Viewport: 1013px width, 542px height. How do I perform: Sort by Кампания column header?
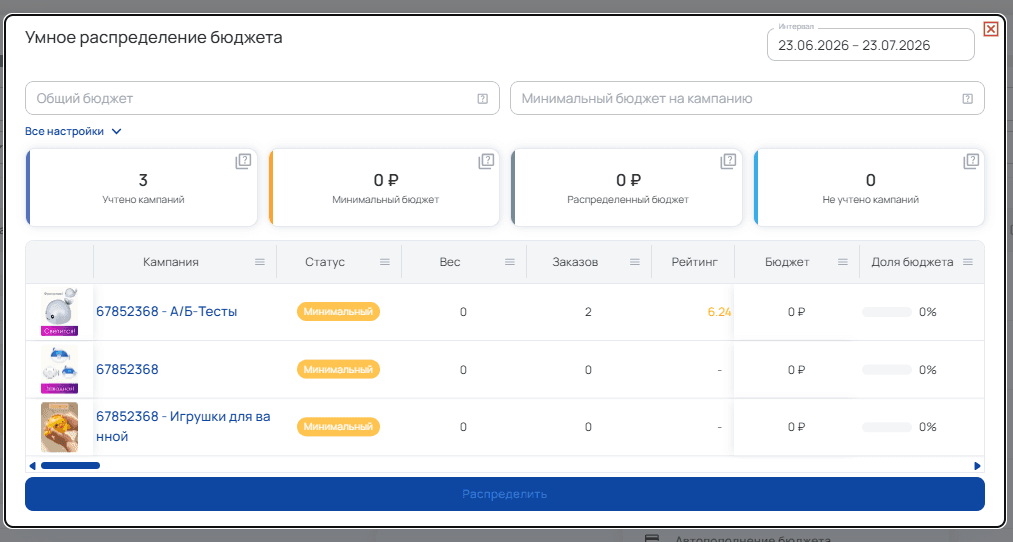[x=171, y=262]
